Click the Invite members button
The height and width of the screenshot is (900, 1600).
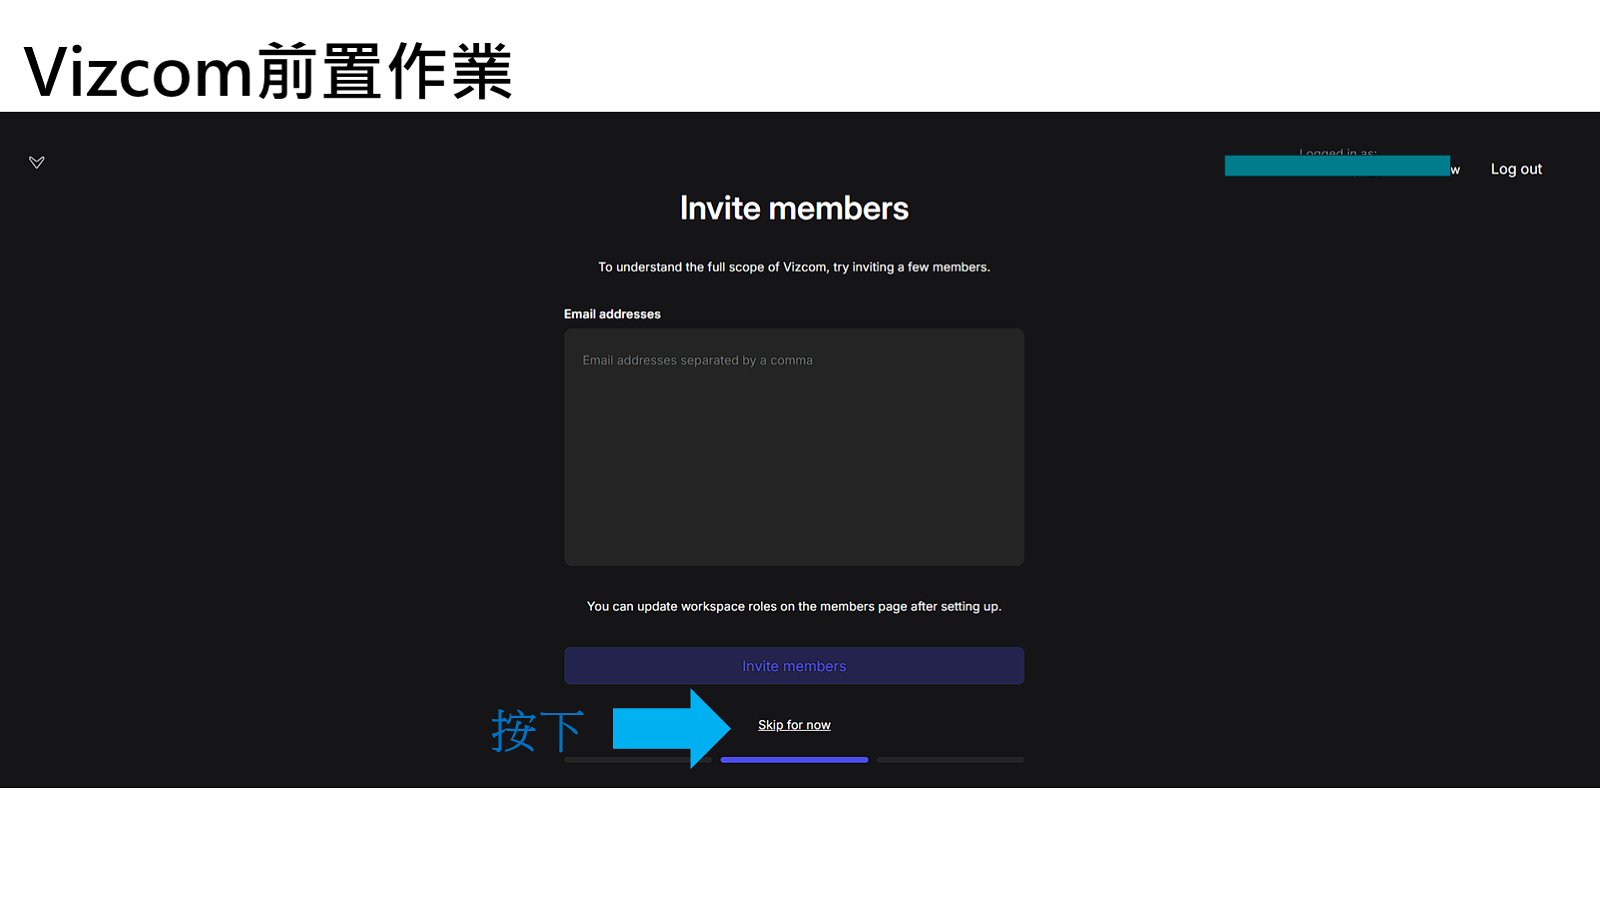point(794,666)
